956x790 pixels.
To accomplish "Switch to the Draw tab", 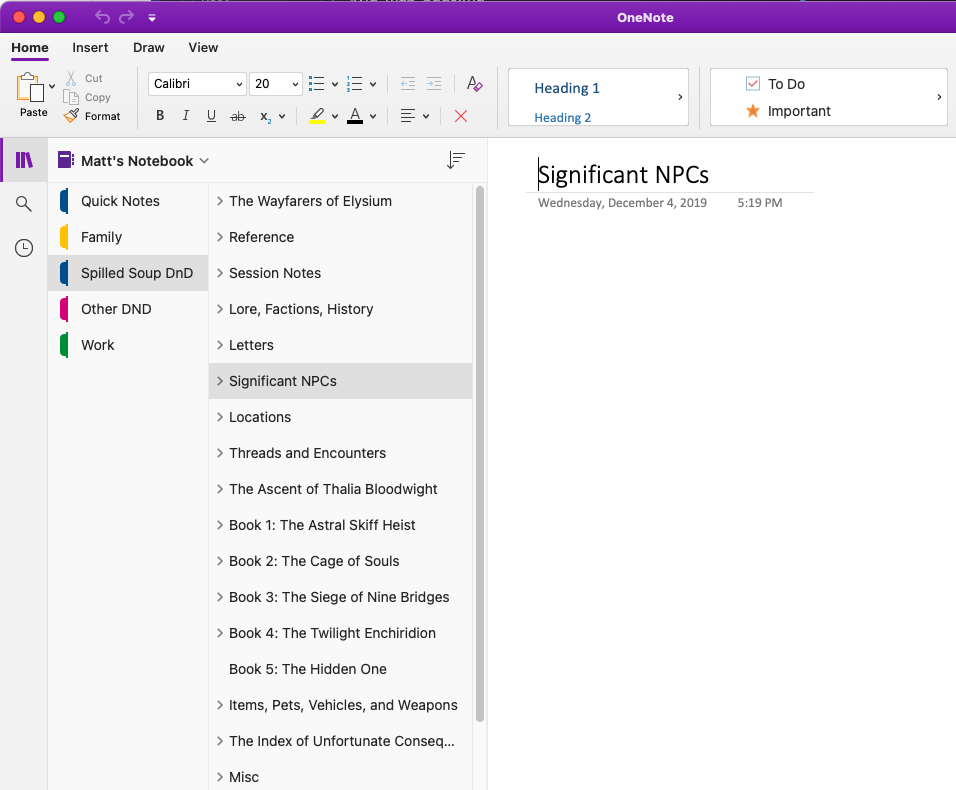I will [148, 48].
